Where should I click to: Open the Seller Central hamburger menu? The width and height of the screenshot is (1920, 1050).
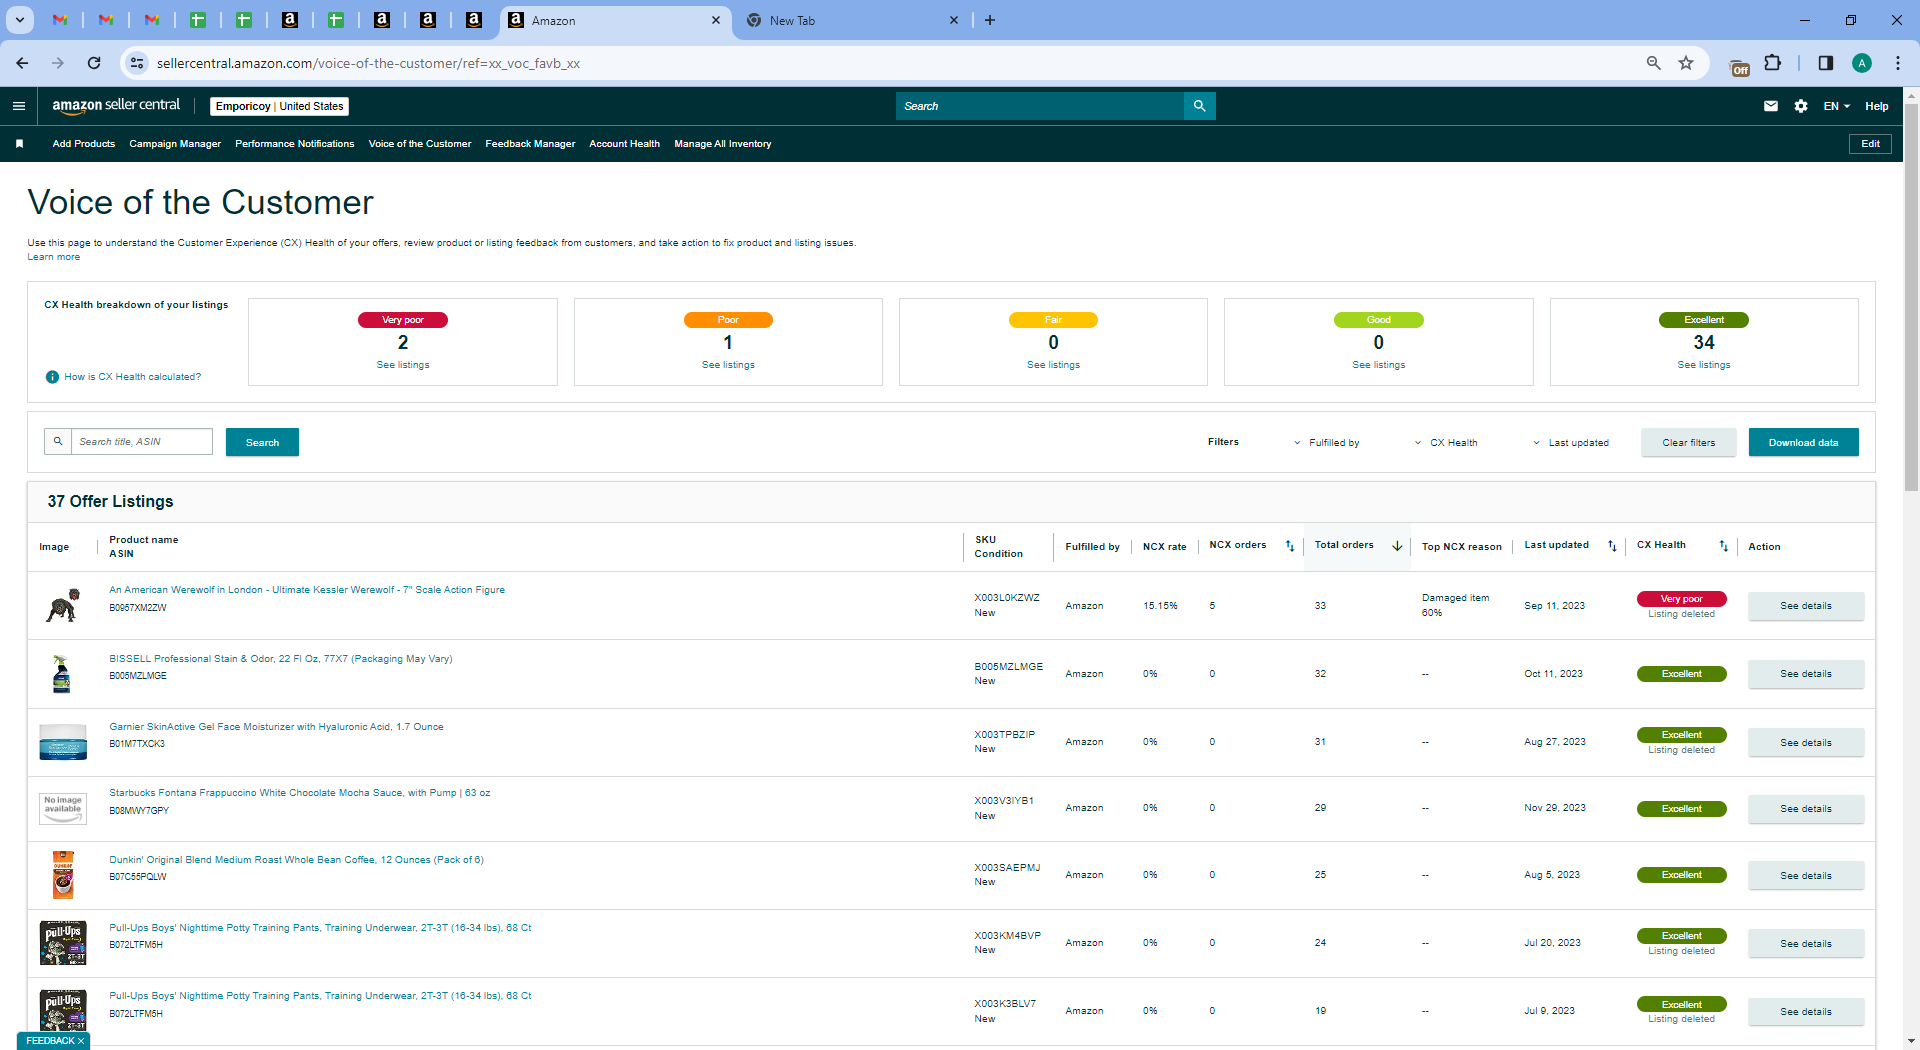pos(19,106)
